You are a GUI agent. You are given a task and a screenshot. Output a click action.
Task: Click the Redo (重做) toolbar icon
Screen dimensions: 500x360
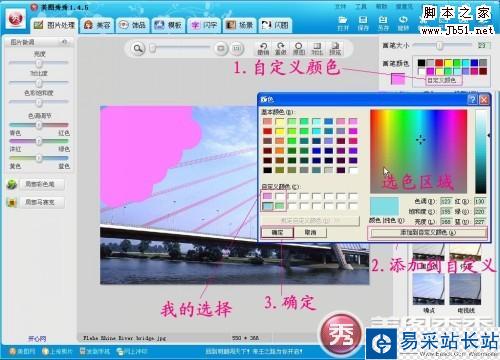(281, 49)
